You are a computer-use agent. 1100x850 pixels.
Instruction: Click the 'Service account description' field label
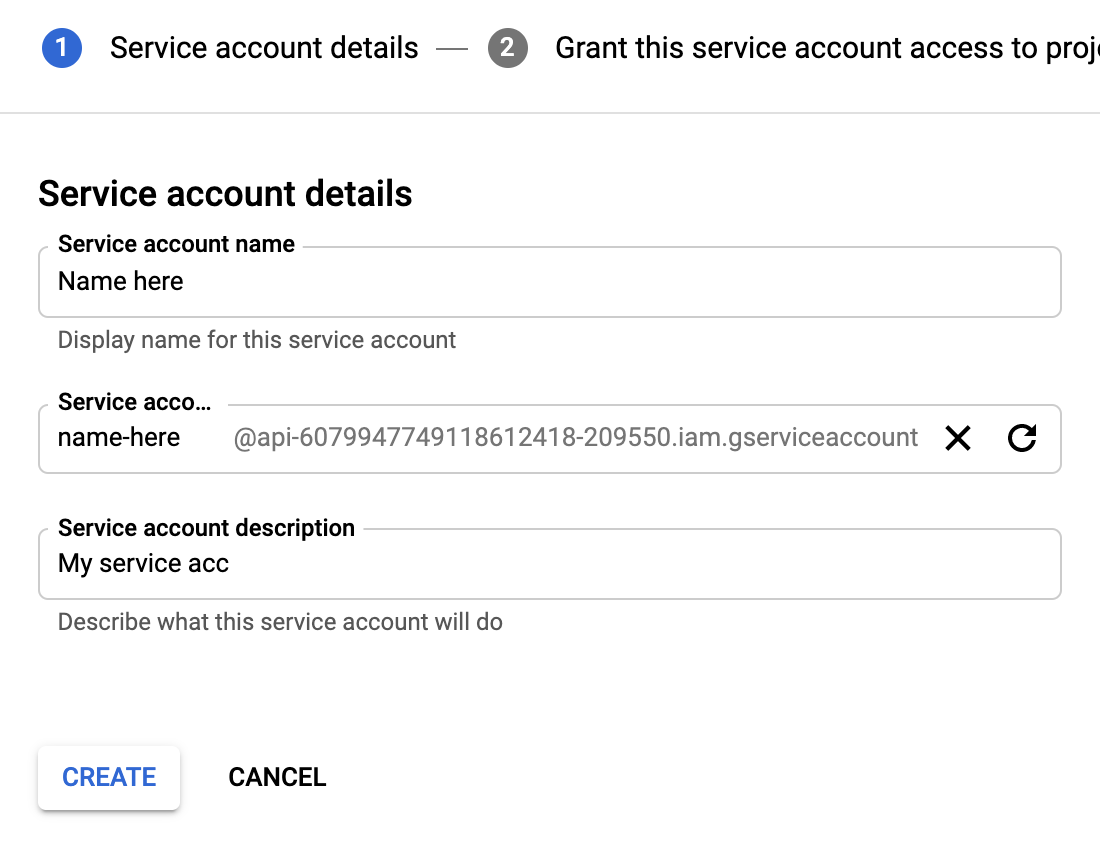(206, 527)
